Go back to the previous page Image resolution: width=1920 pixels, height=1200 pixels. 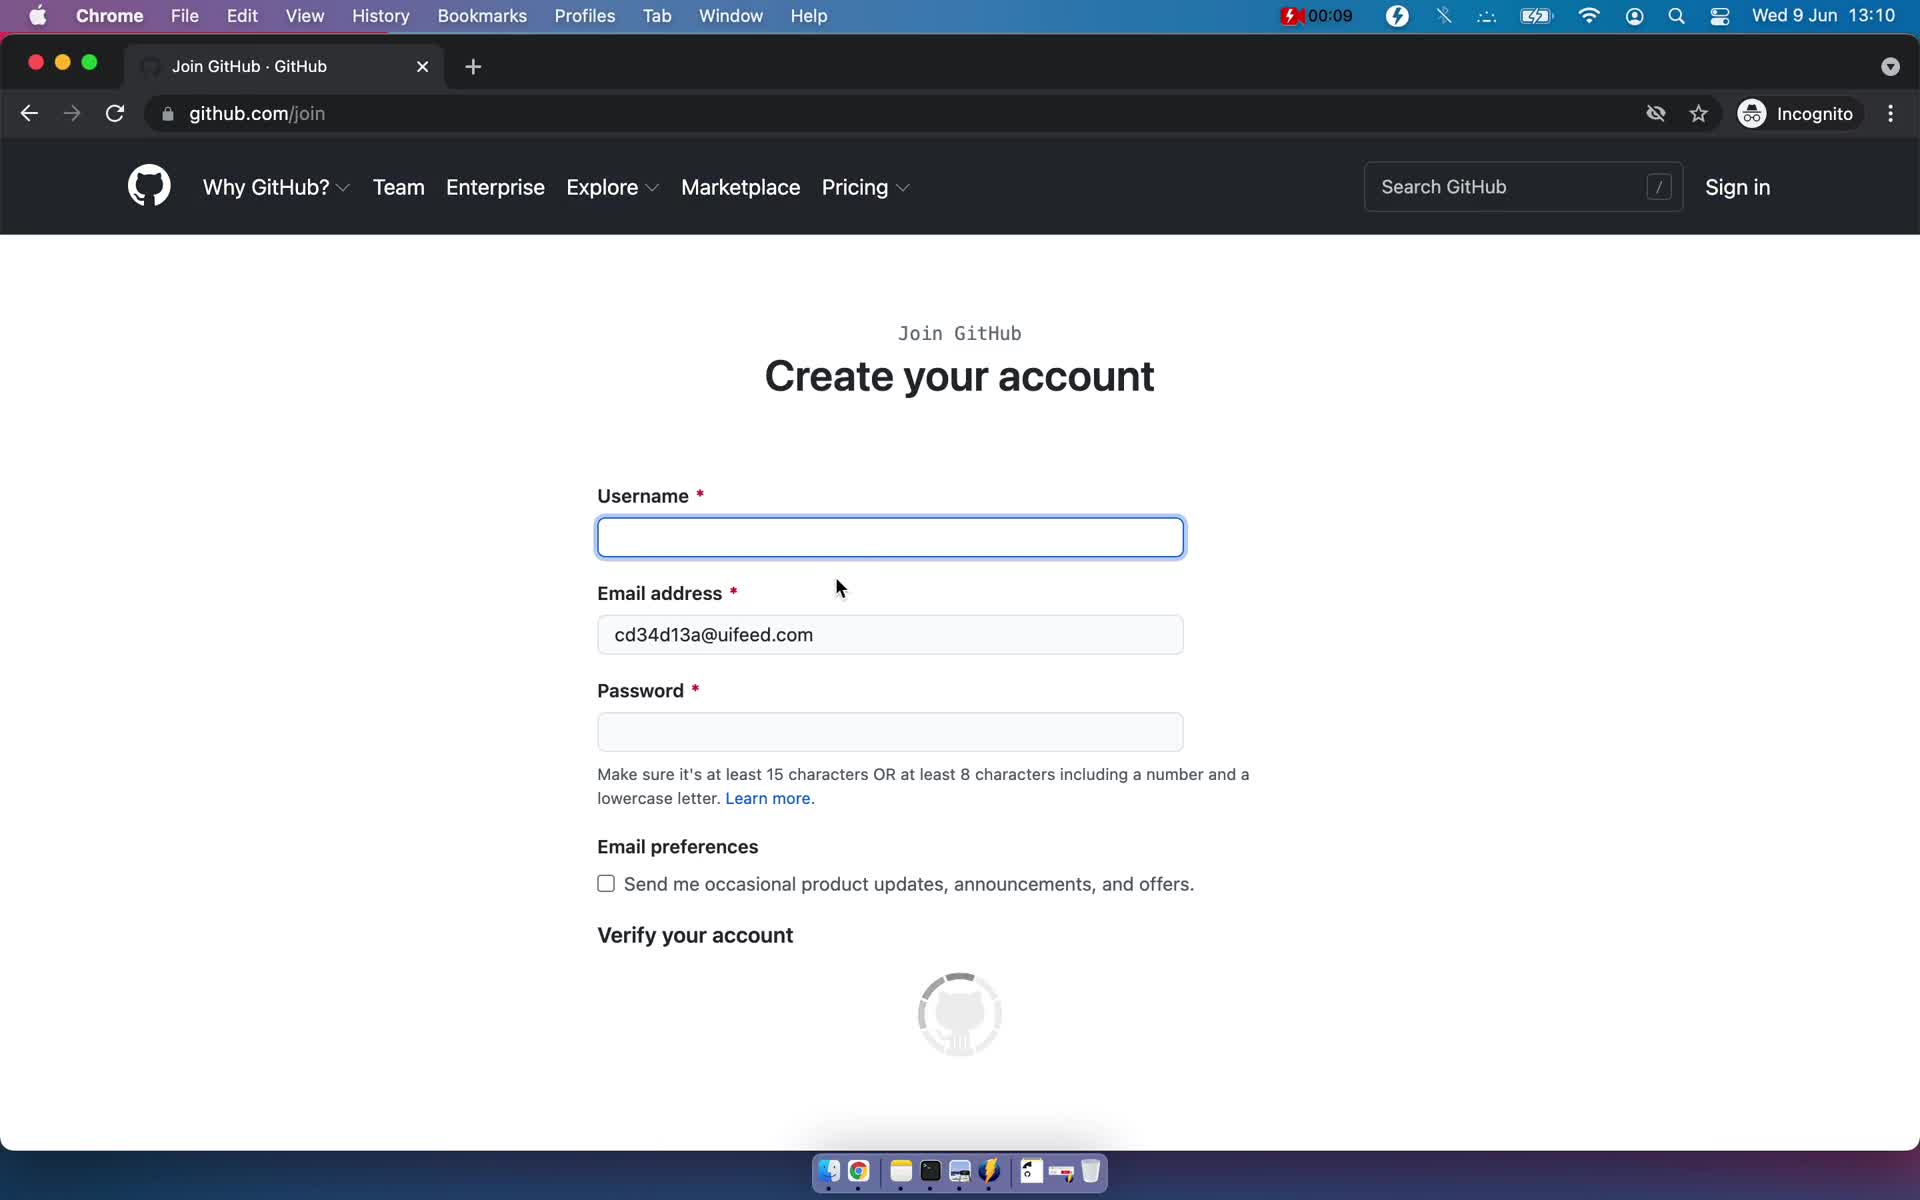pos(29,114)
